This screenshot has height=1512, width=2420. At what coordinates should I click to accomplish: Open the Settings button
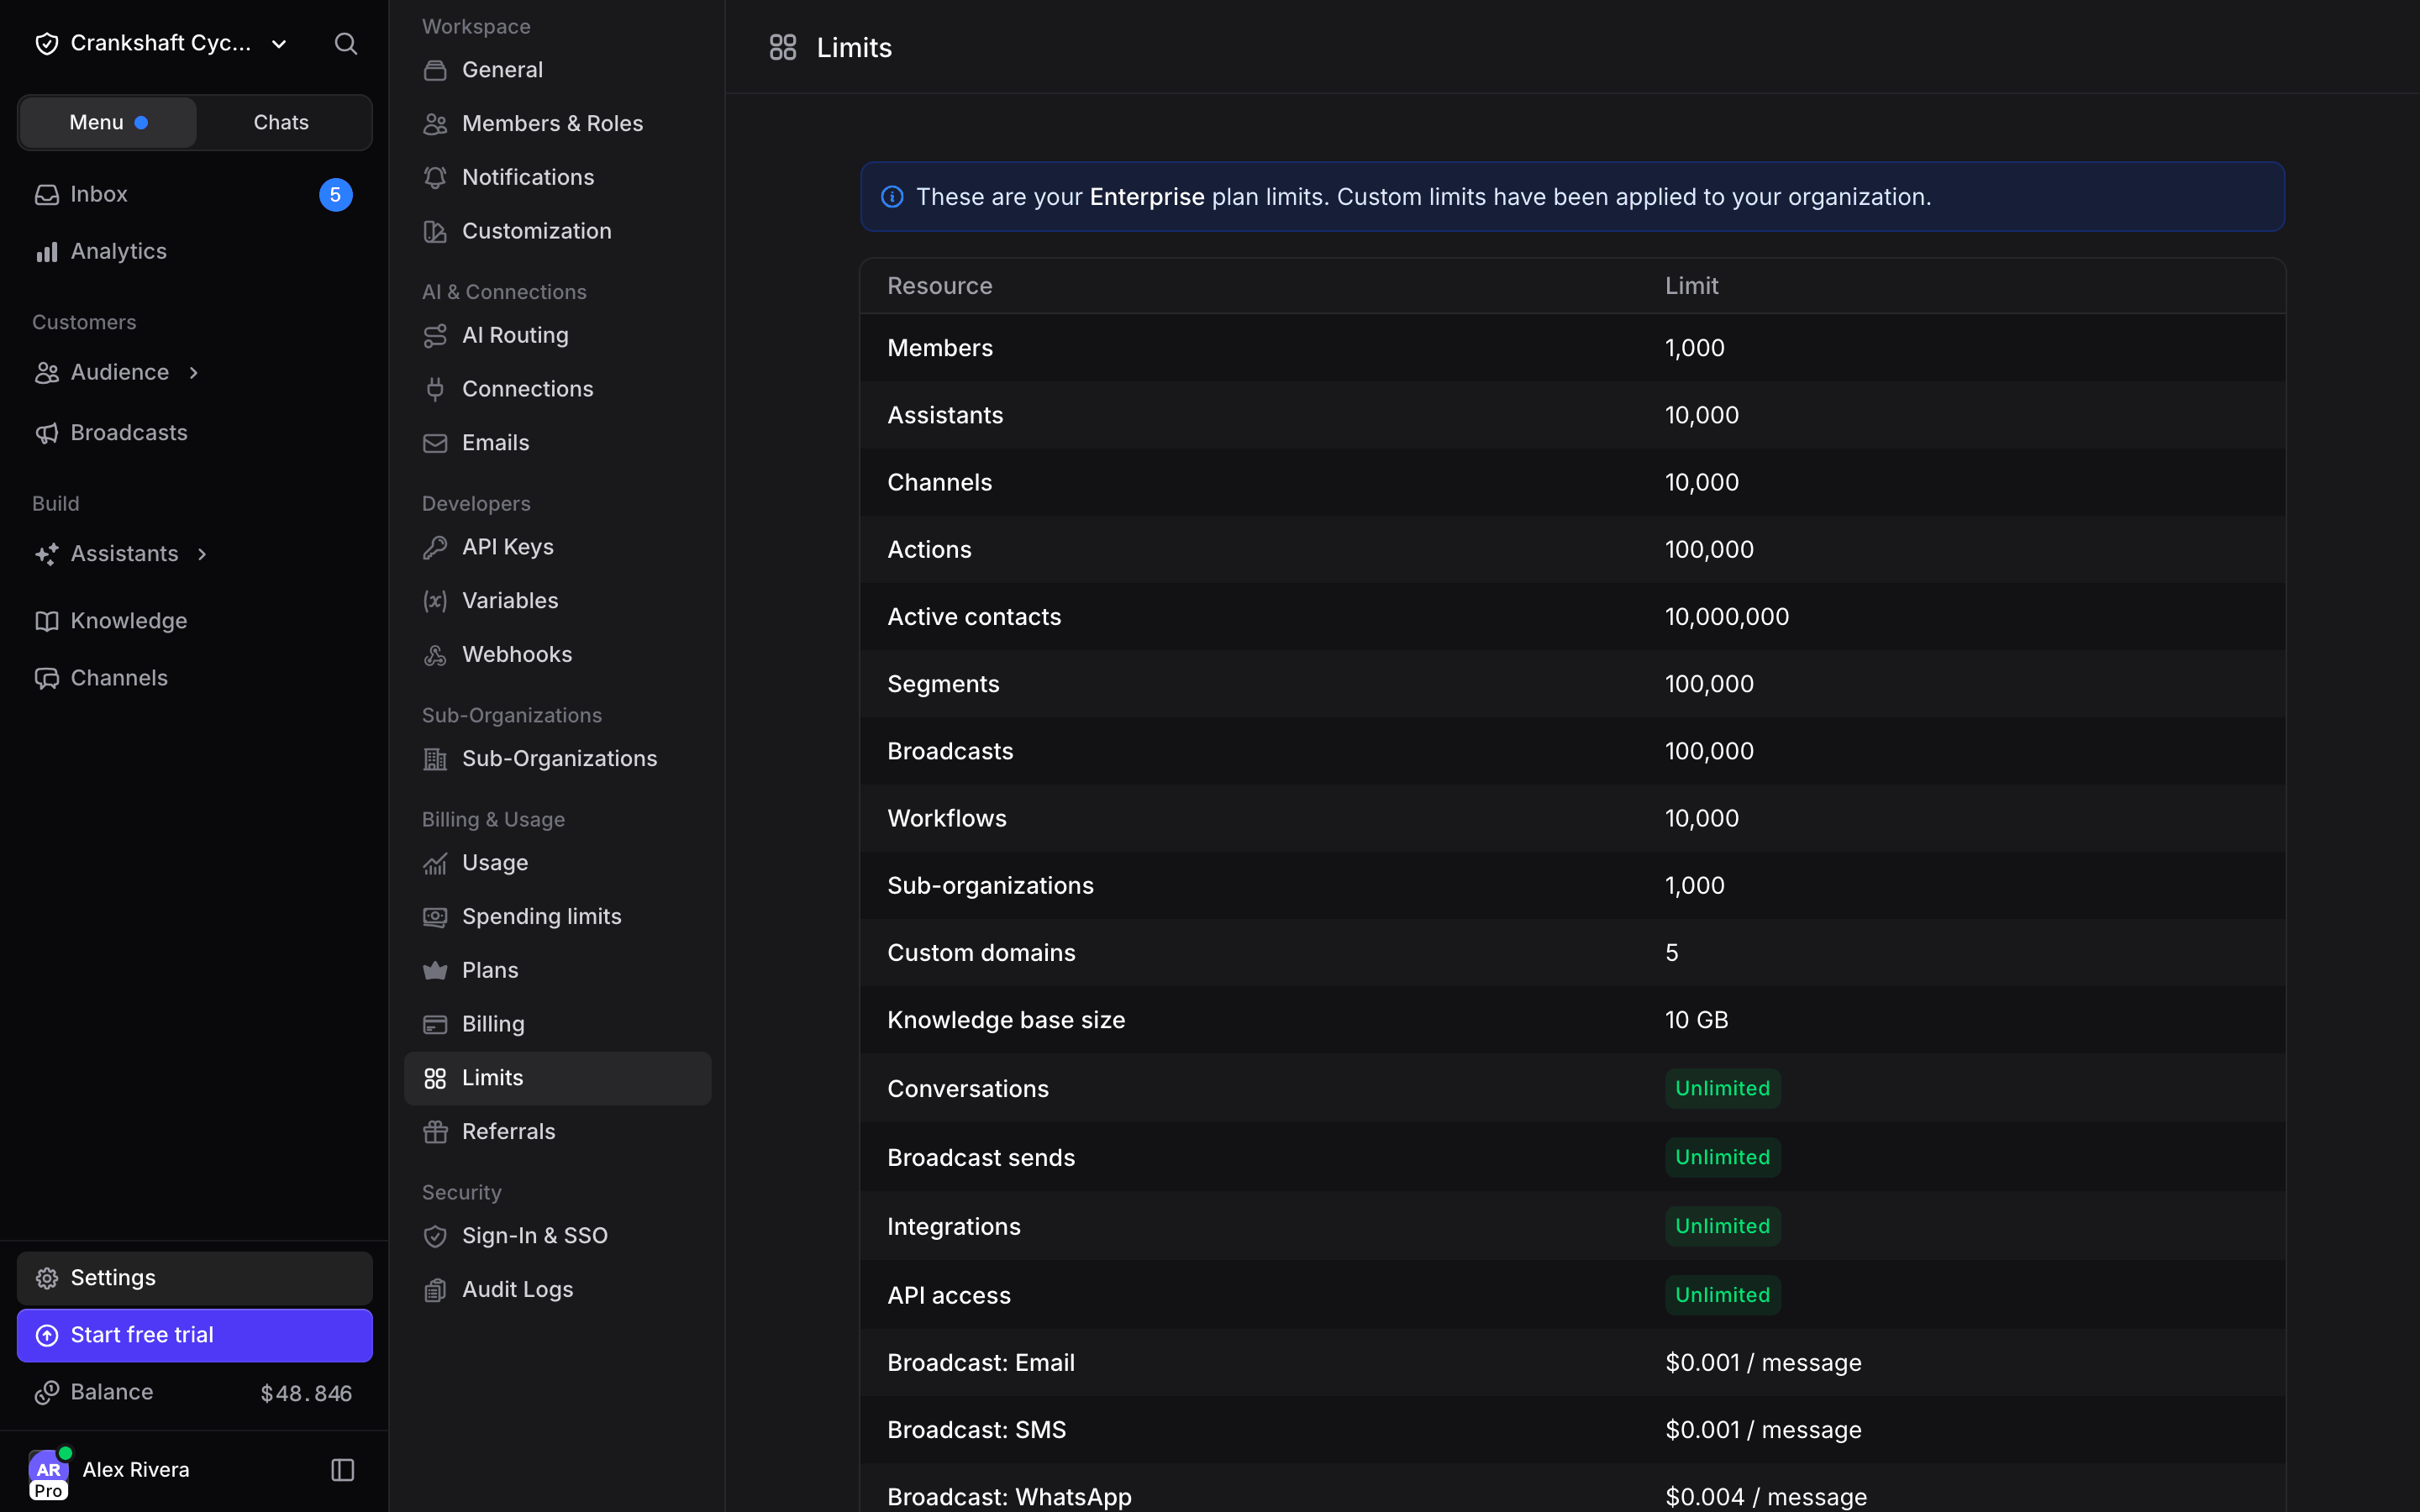(195, 1277)
